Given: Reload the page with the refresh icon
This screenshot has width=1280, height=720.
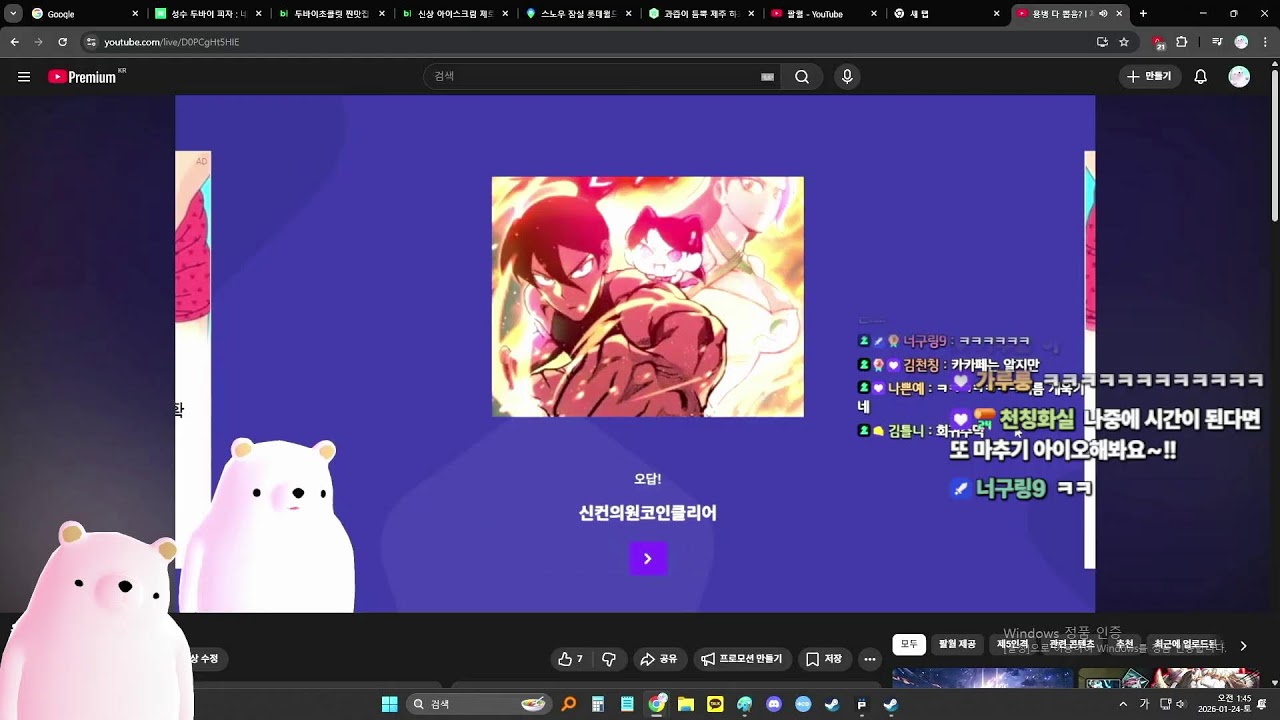Looking at the screenshot, I should coord(63,42).
